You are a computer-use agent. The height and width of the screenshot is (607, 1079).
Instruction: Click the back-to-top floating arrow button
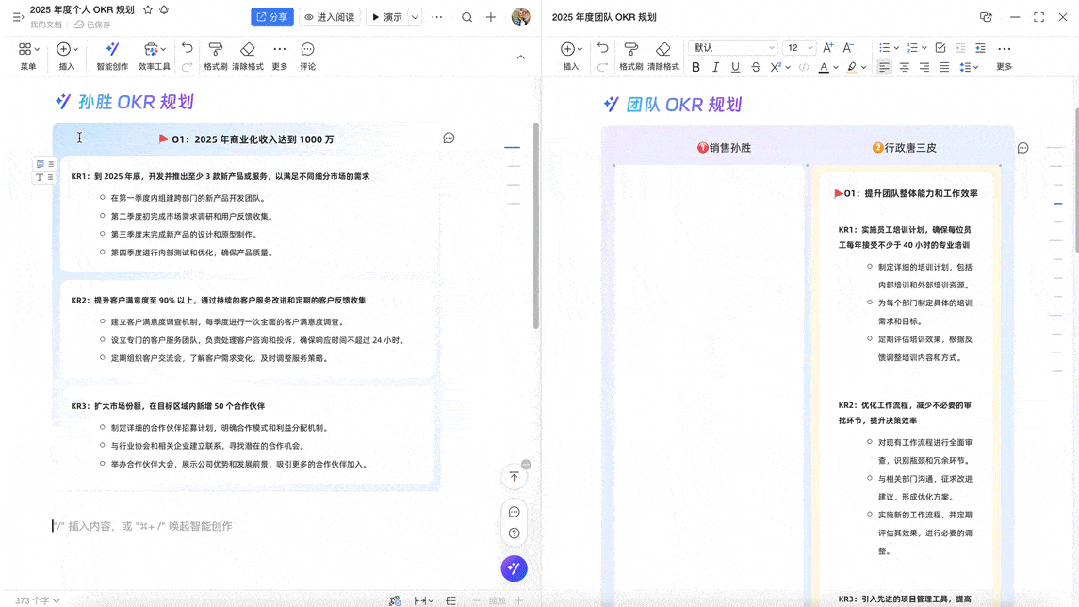pos(514,477)
